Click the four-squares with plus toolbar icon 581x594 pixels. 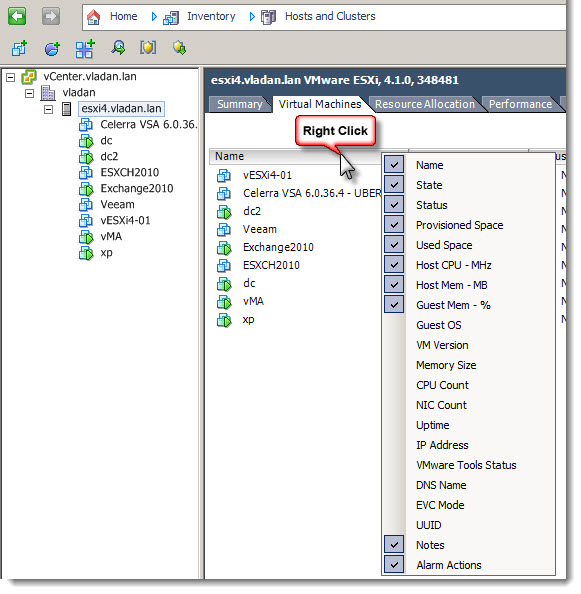[85, 48]
